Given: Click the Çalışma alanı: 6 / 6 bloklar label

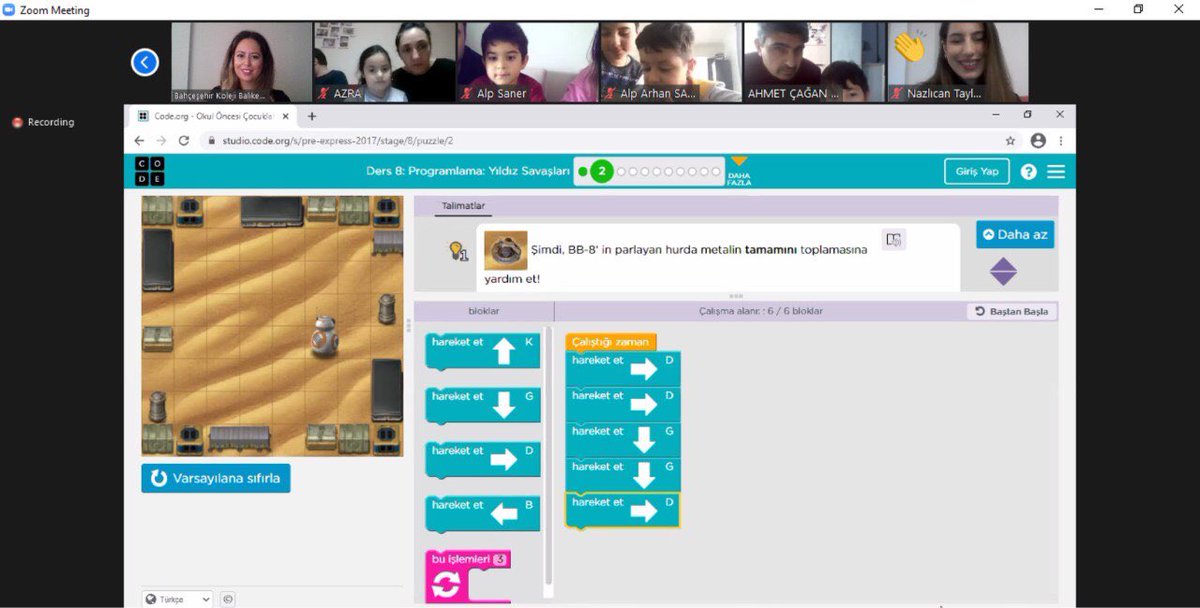Looking at the screenshot, I should [x=760, y=311].
